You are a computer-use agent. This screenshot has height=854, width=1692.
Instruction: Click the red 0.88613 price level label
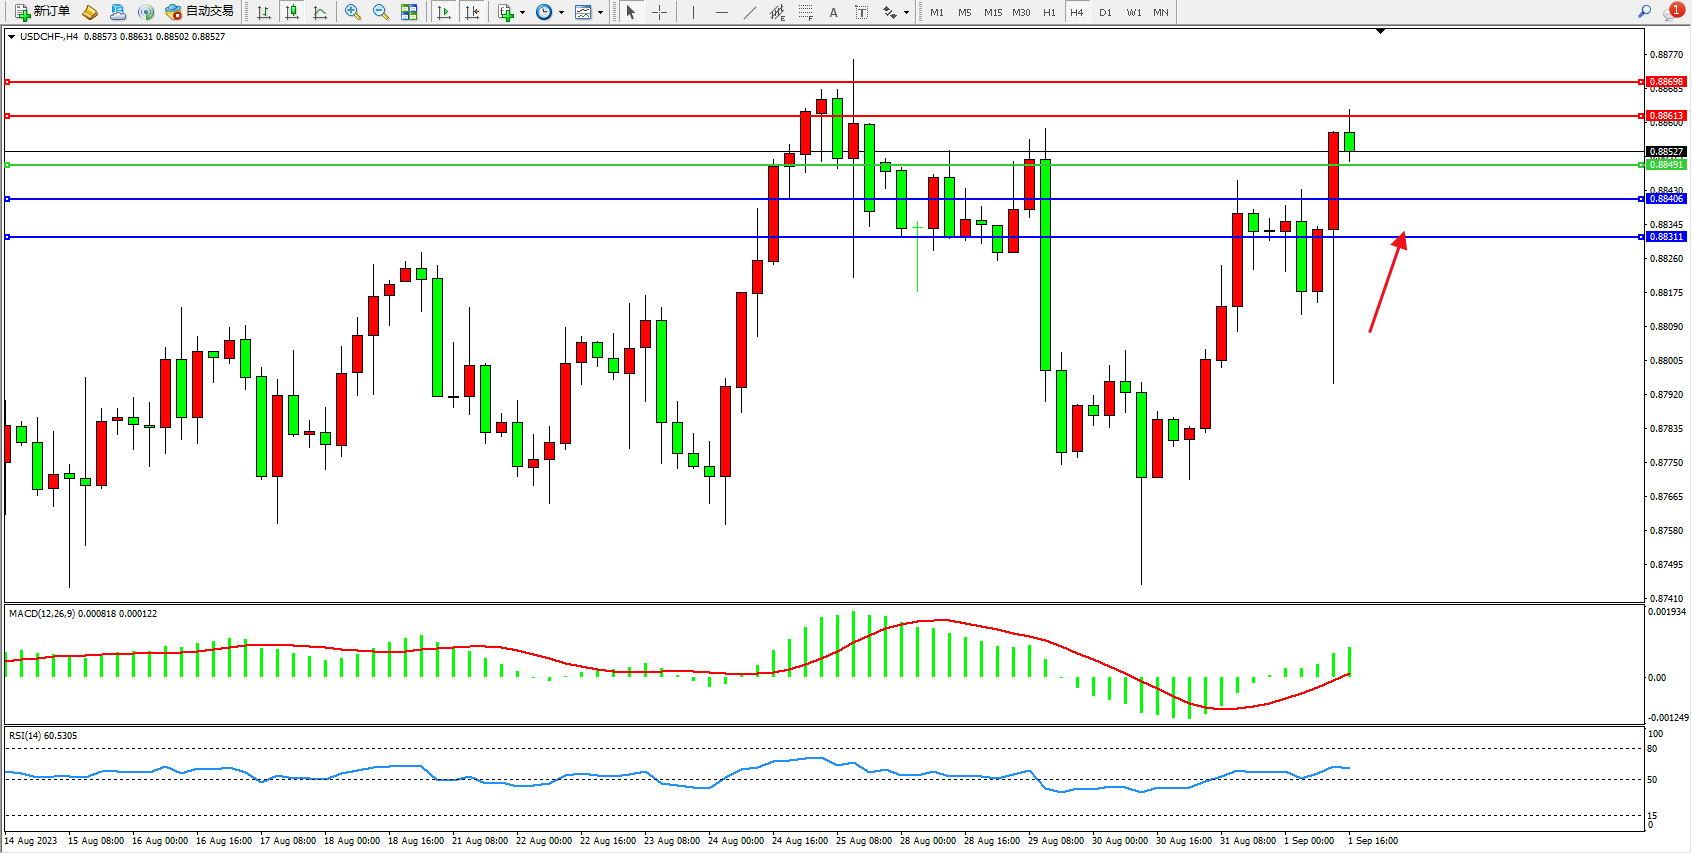pyautogui.click(x=1666, y=116)
